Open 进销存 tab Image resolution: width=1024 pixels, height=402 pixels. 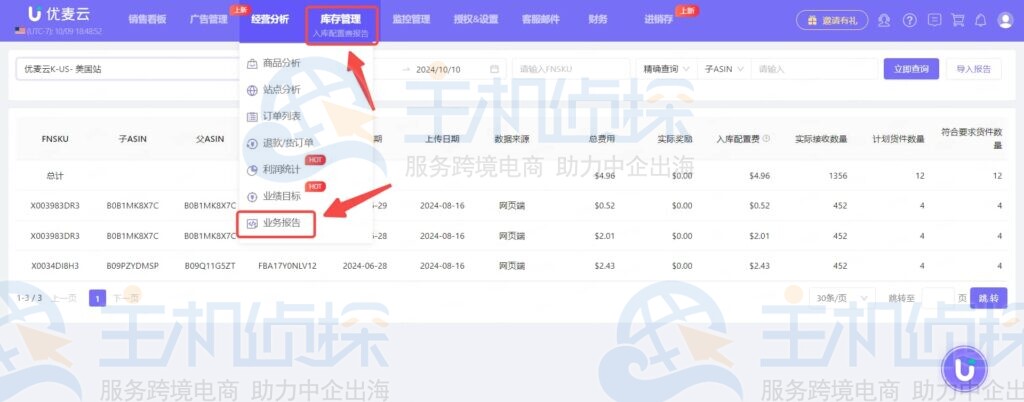[659, 20]
